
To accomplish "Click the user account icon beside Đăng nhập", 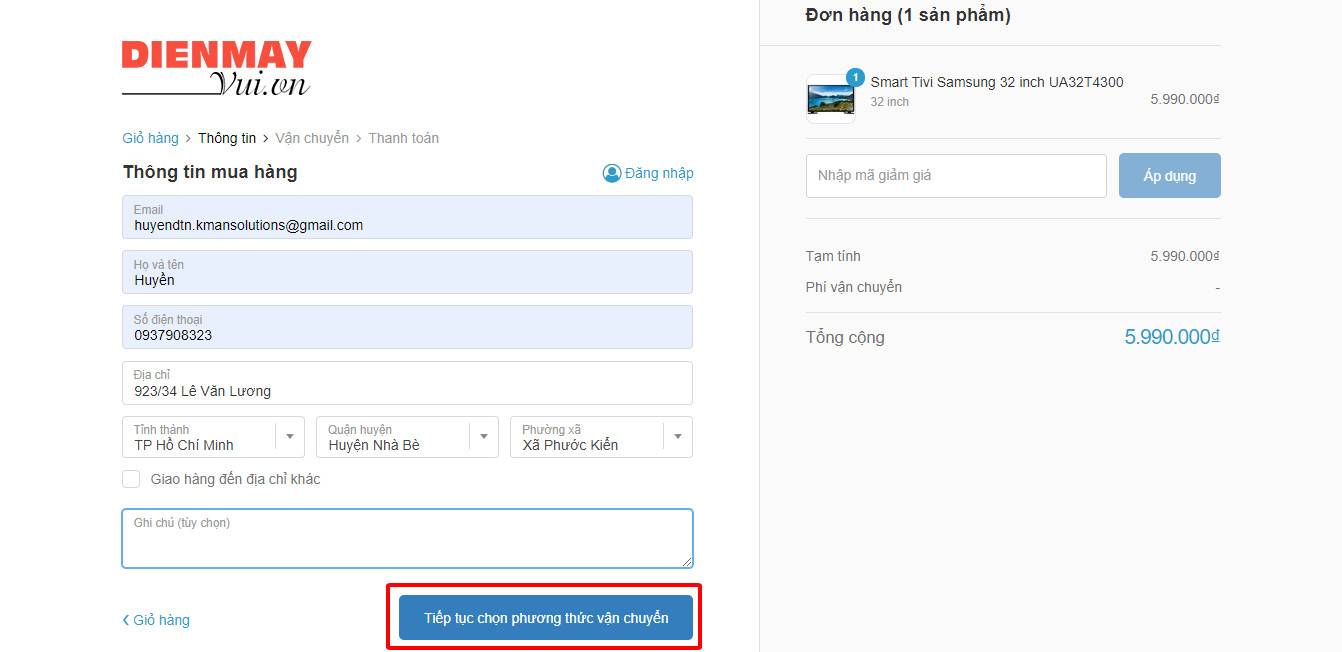I will tap(612, 173).
